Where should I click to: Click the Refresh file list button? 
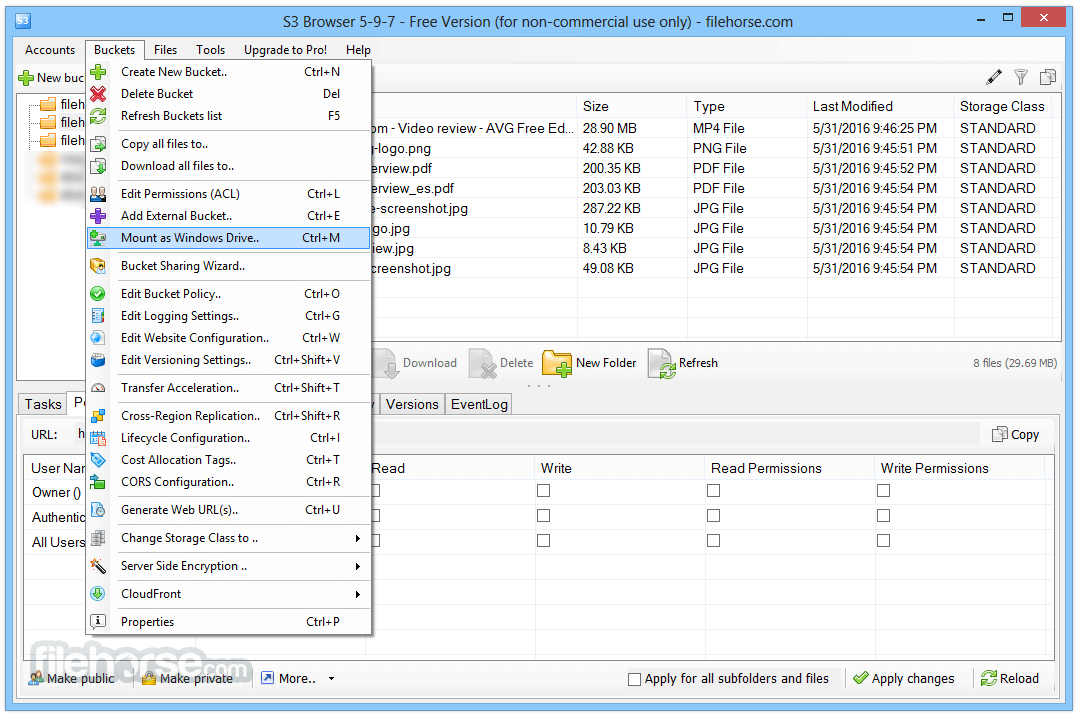point(683,363)
